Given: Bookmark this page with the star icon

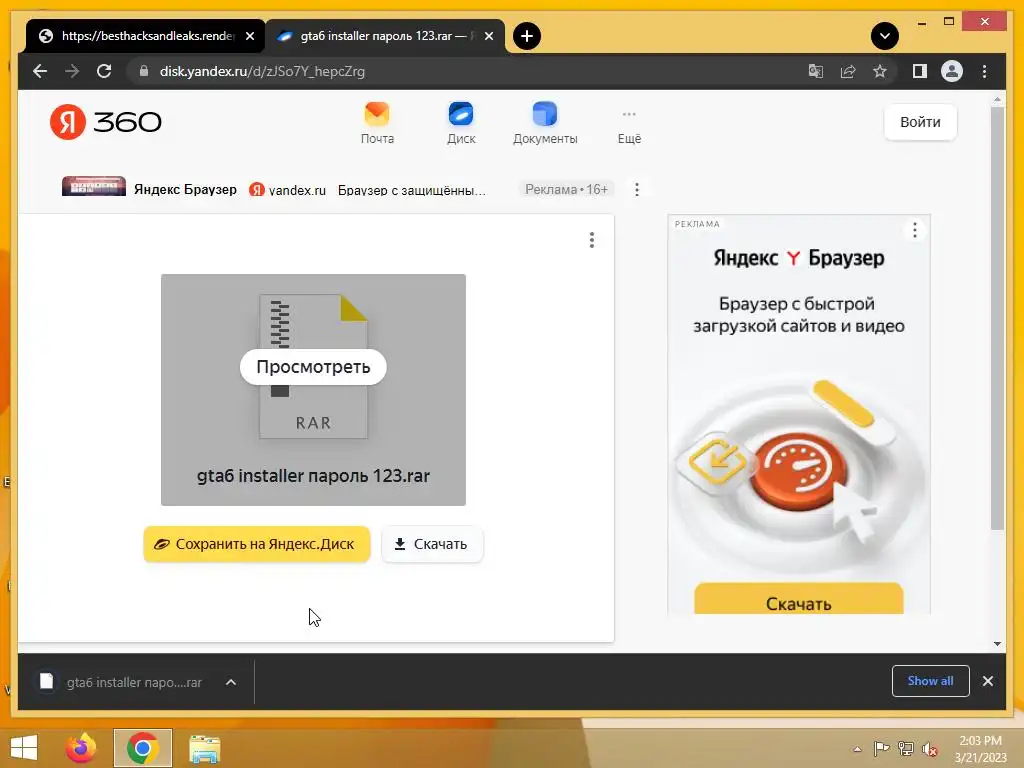Looking at the screenshot, I should (x=880, y=71).
